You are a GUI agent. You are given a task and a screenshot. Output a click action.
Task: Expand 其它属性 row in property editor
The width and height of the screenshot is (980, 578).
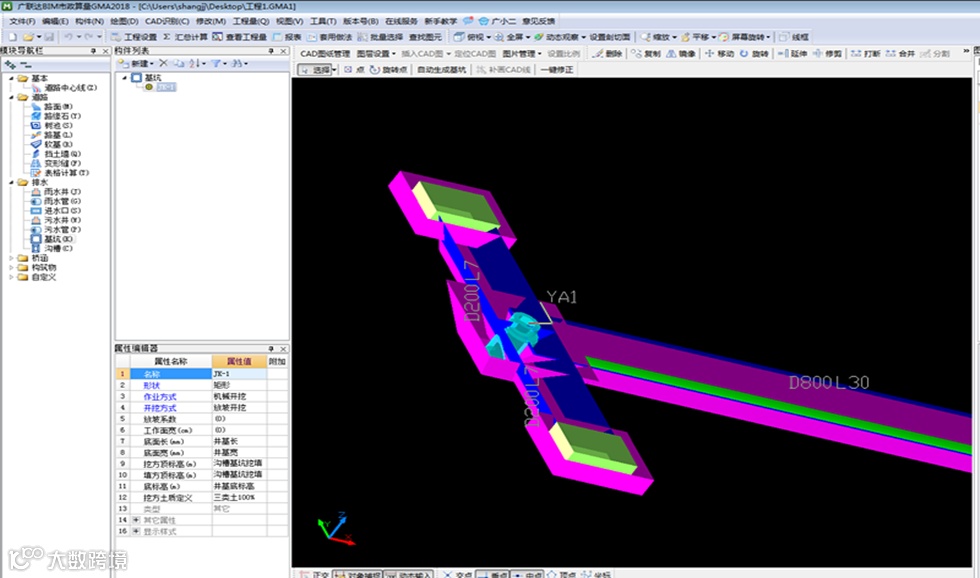point(136,520)
